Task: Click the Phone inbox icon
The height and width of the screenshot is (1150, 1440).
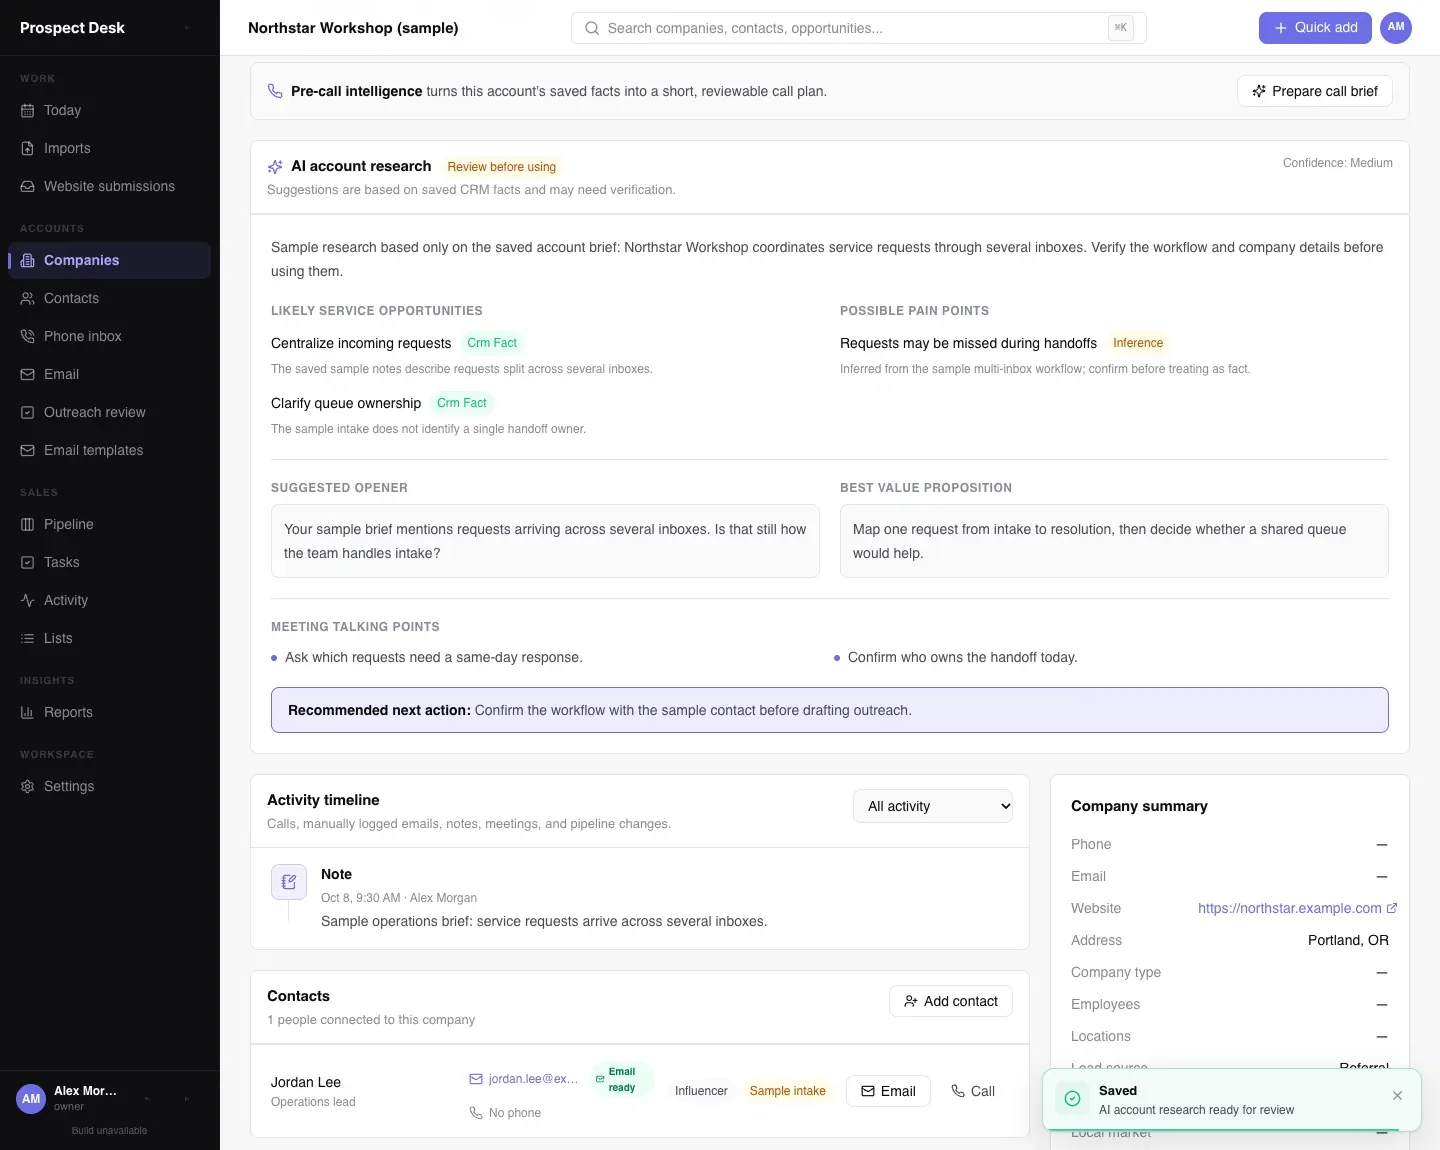Action: (28, 336)
